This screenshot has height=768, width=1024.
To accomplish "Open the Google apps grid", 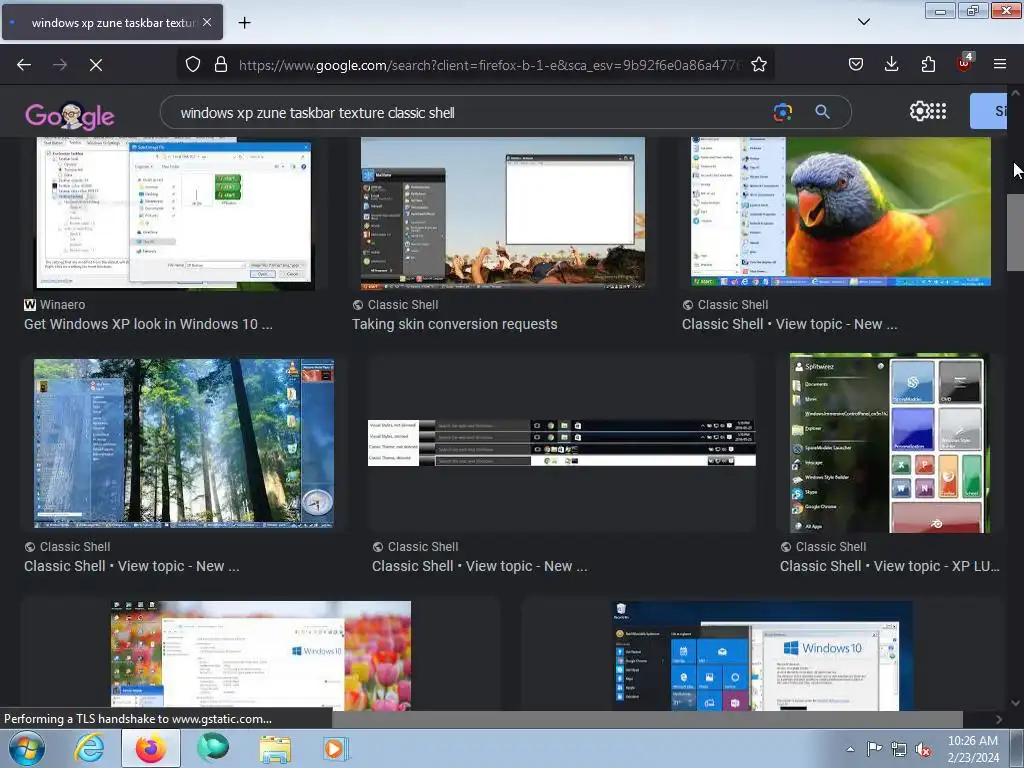I will click(938, 112).
